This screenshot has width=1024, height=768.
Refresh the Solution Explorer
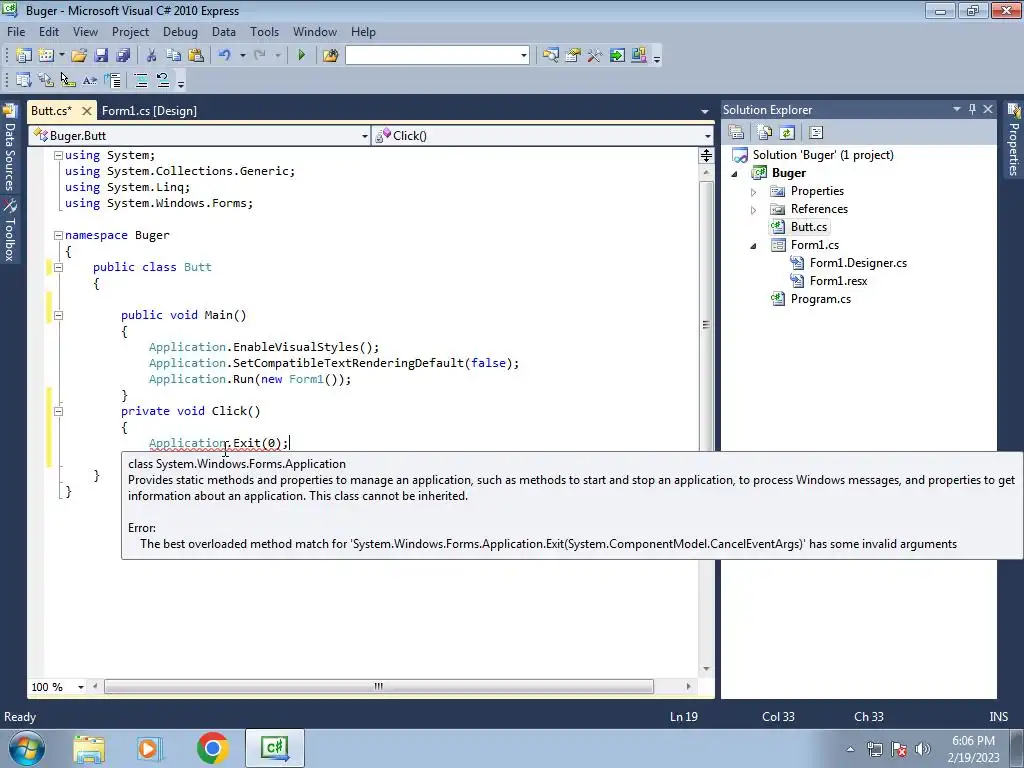pos(787,133)
